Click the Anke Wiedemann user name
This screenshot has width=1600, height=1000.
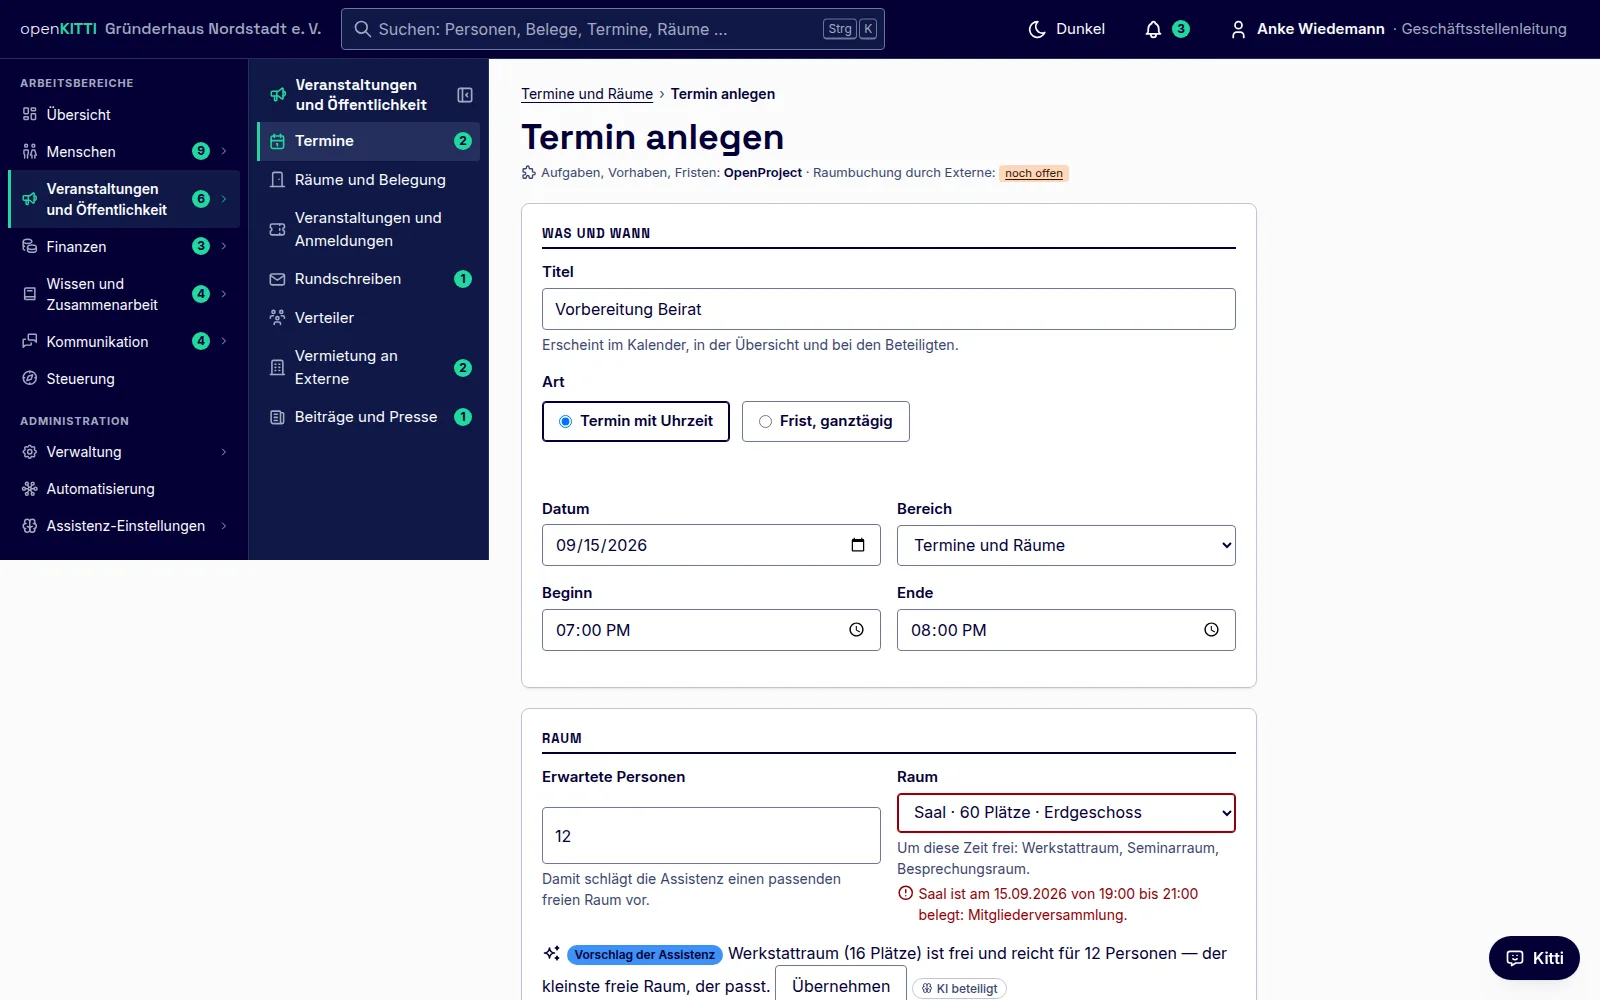(x=1320, y=29)
